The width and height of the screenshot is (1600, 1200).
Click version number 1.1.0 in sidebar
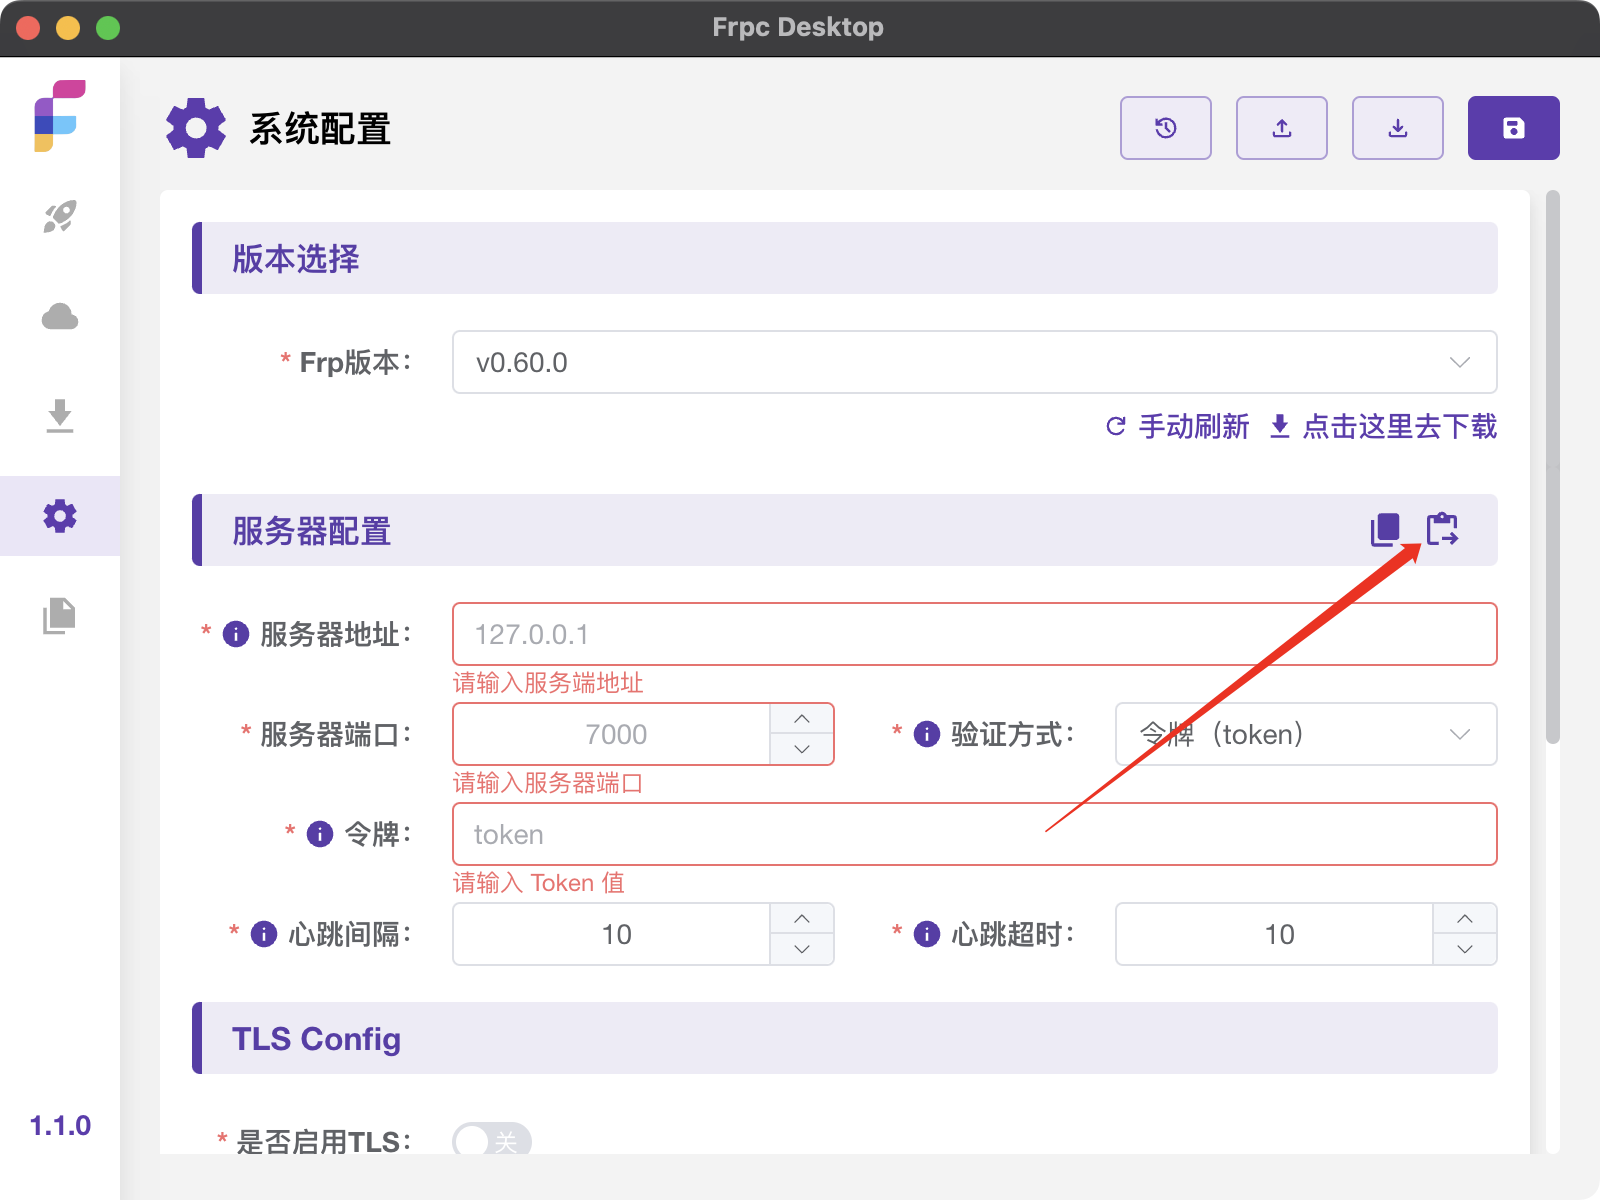[60, 1126]
